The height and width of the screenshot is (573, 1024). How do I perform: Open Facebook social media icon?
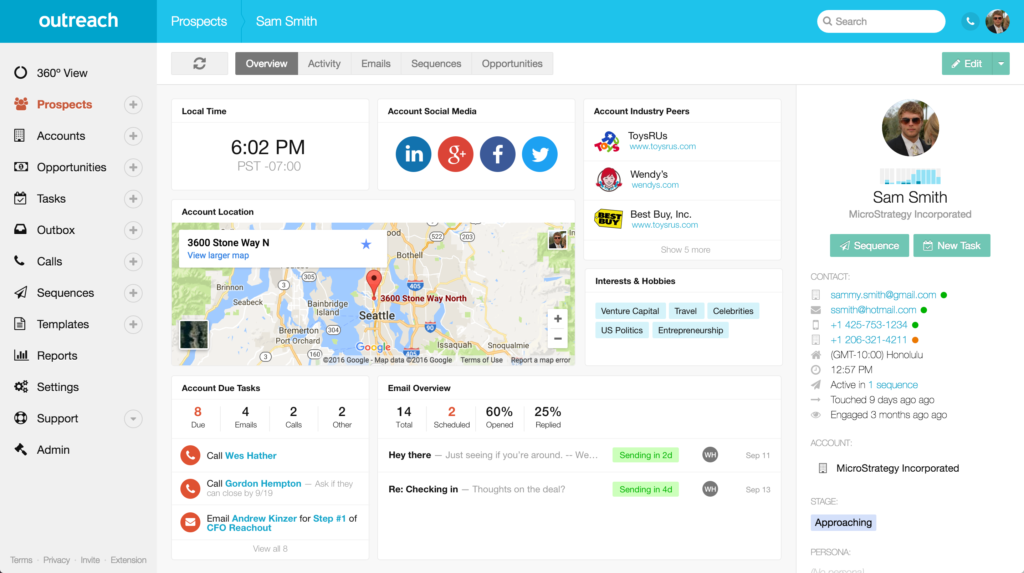coord(498,154)
